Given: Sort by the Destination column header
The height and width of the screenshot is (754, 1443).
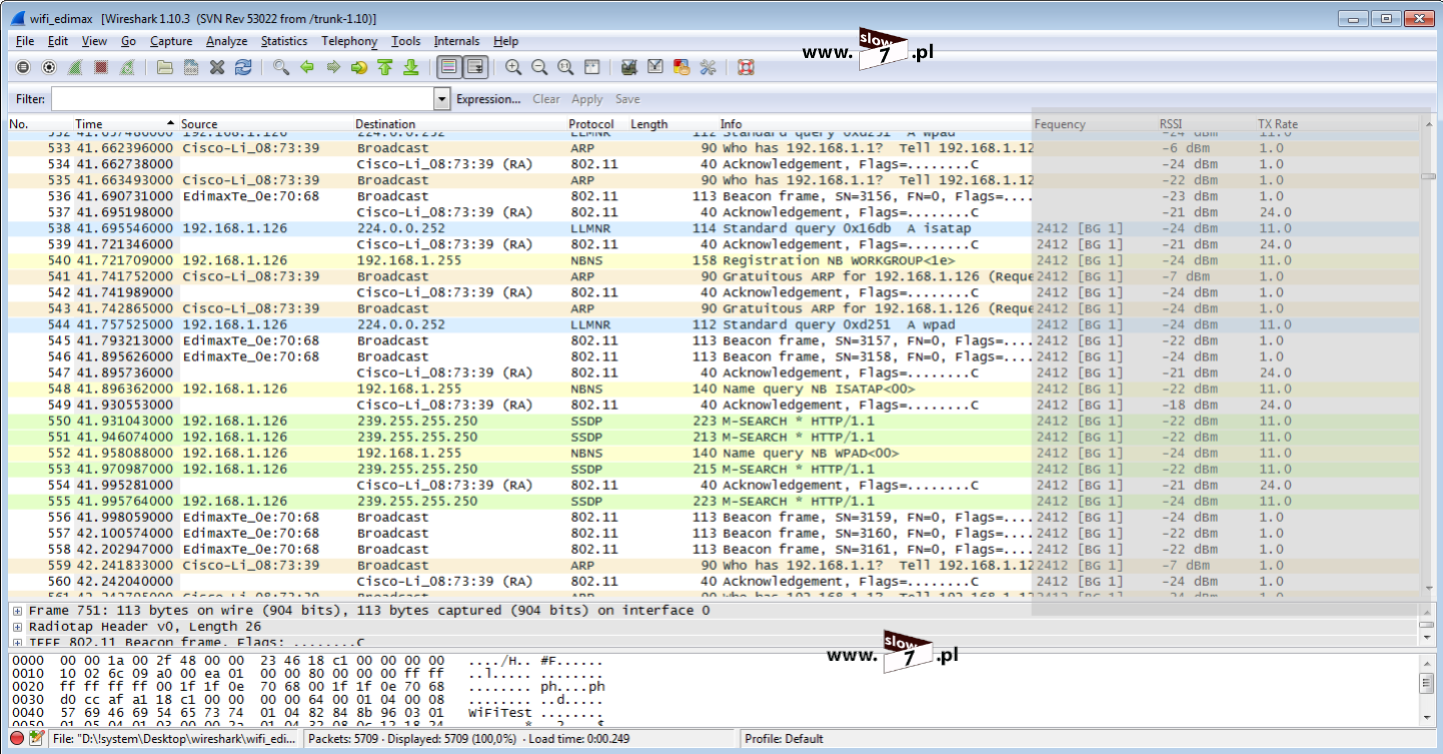Looking at the screenshot, I should [x=385, y=124].
